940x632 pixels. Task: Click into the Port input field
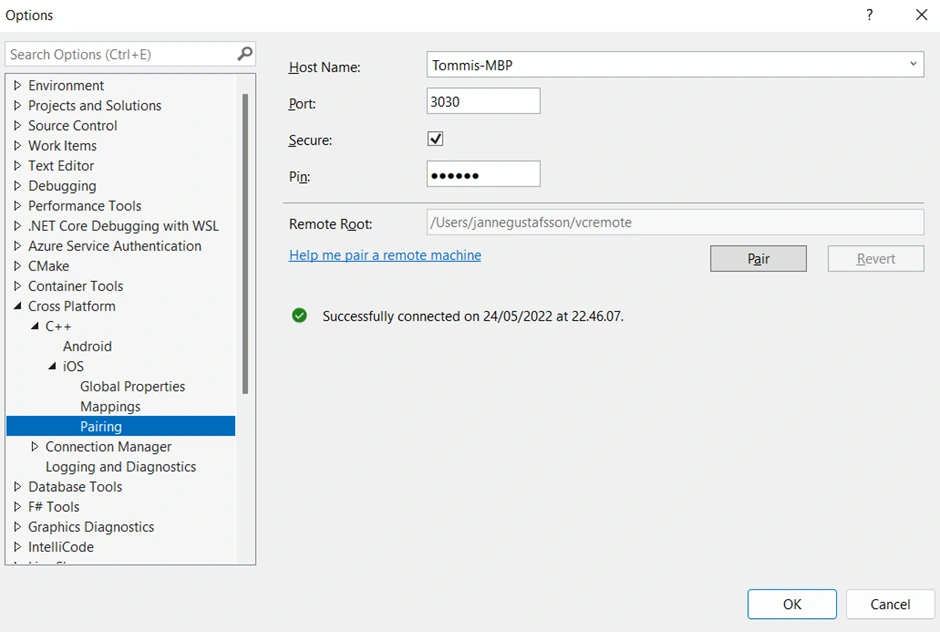(x=483, y=101)
